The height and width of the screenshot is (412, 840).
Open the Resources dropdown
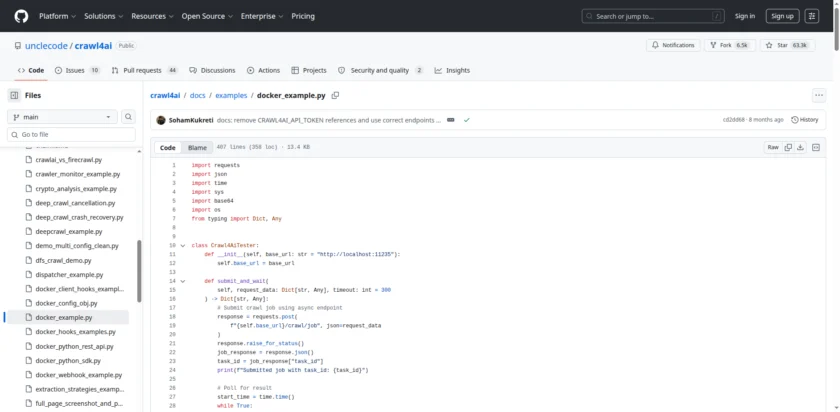(152, 16)
